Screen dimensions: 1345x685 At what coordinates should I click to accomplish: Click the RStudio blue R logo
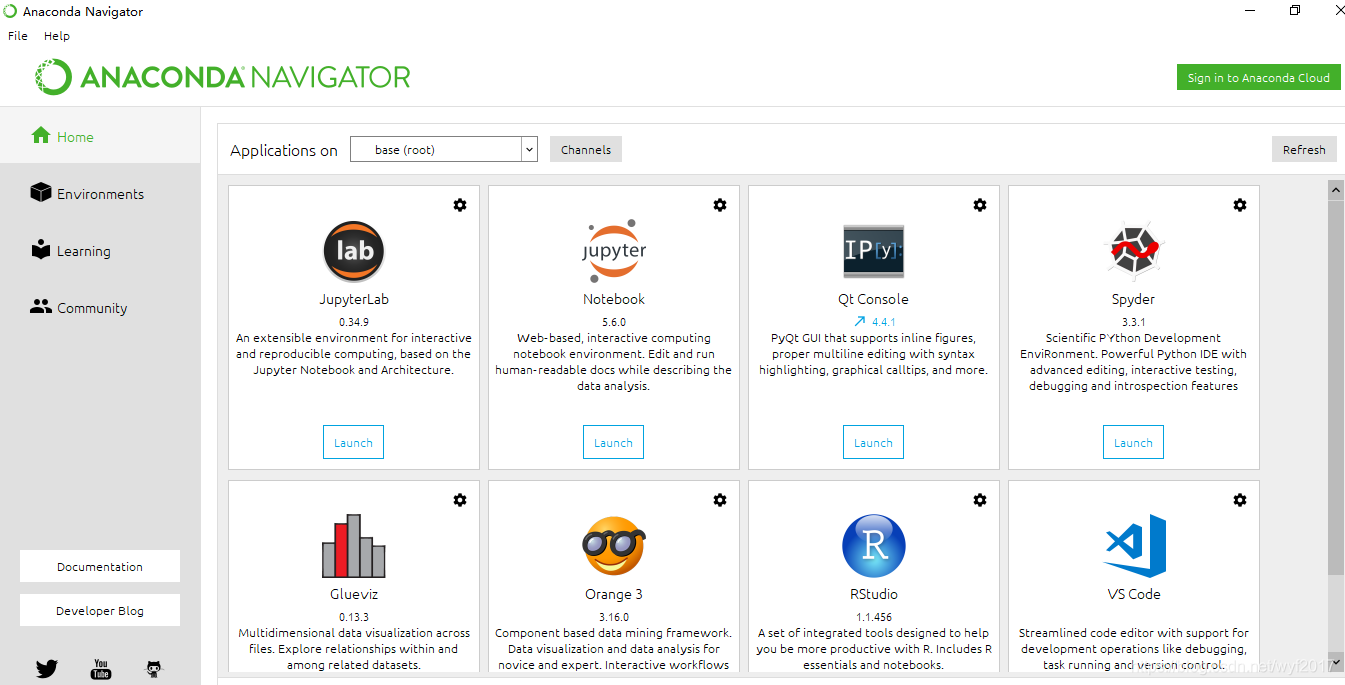874,546
